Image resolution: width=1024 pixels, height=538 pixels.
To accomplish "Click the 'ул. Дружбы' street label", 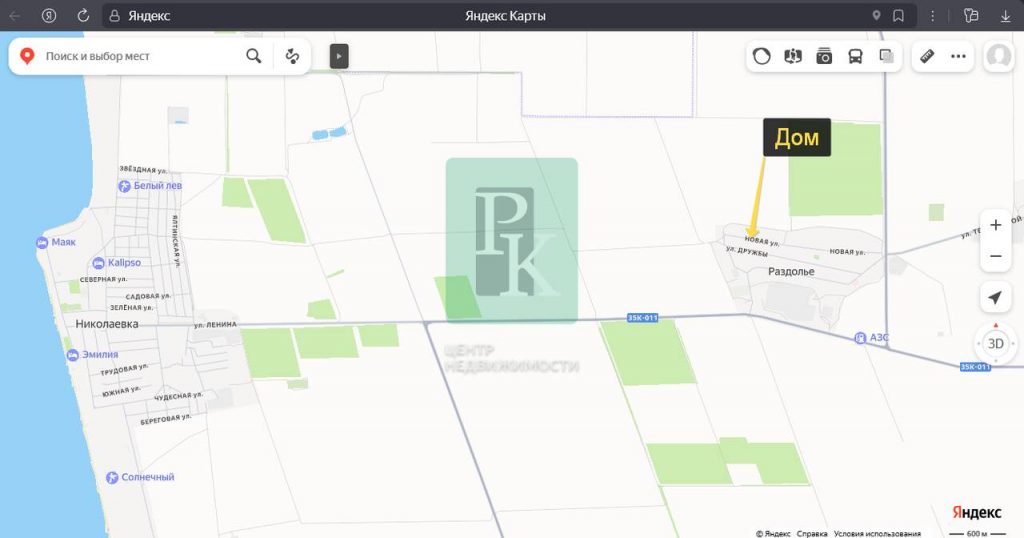I will (747, 251).
